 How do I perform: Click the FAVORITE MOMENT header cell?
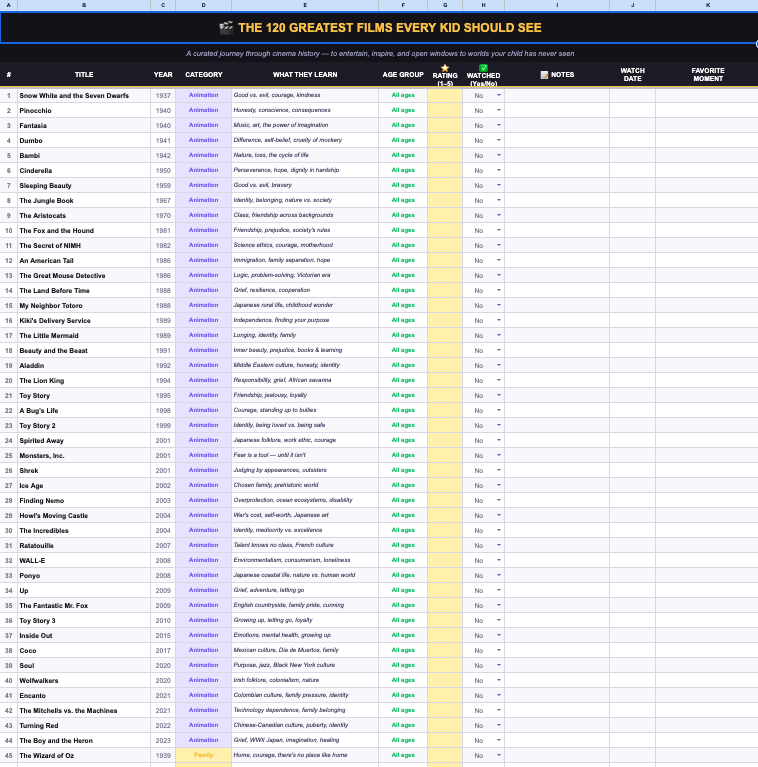[708, 74]
